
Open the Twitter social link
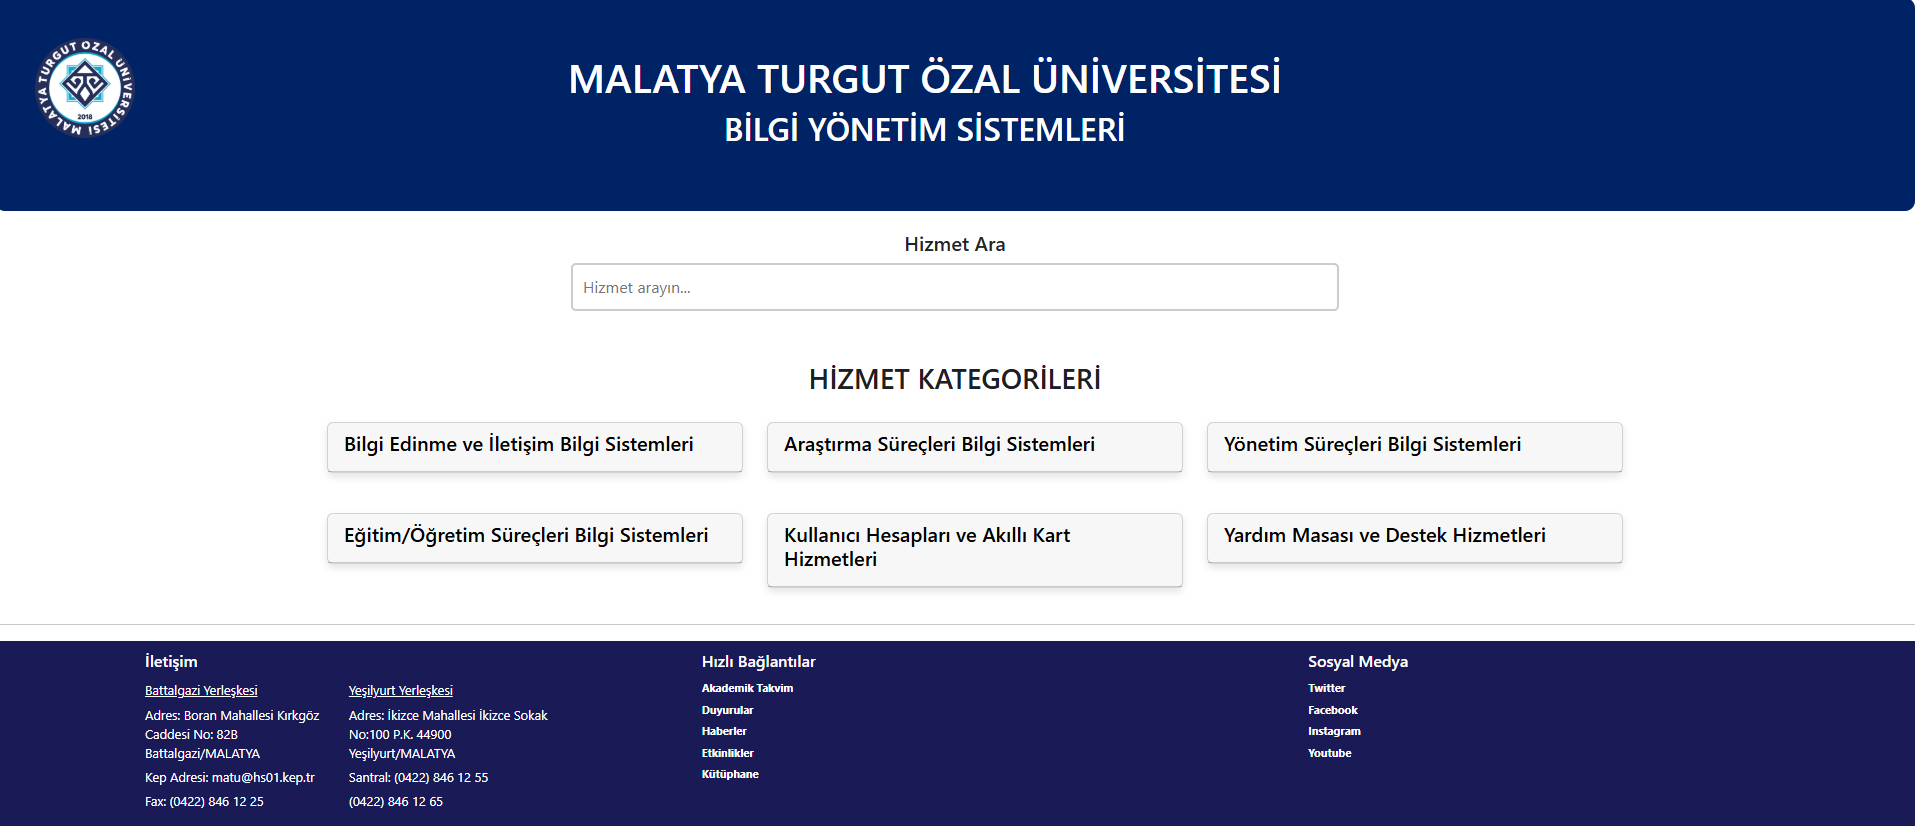pos(1326,688)
